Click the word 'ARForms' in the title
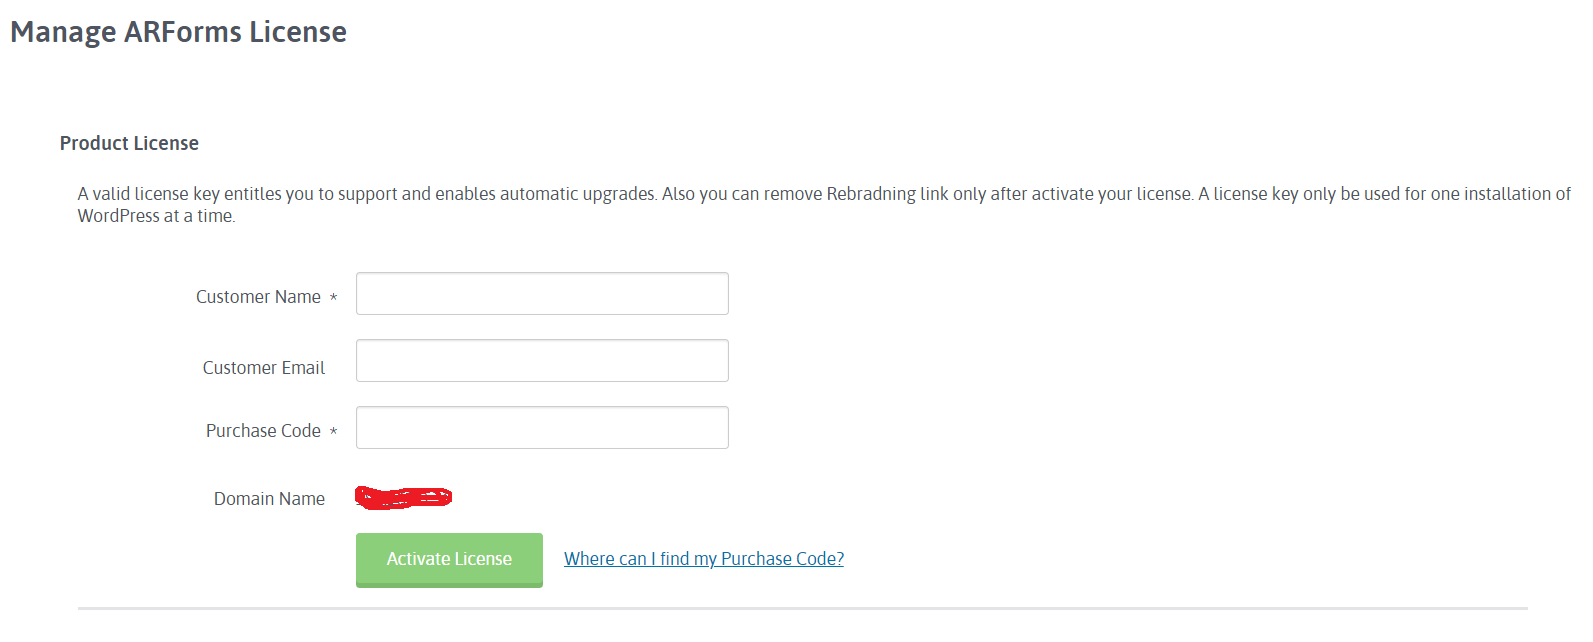The height and width of the screenshot is (642, 1593). point(183,32)
